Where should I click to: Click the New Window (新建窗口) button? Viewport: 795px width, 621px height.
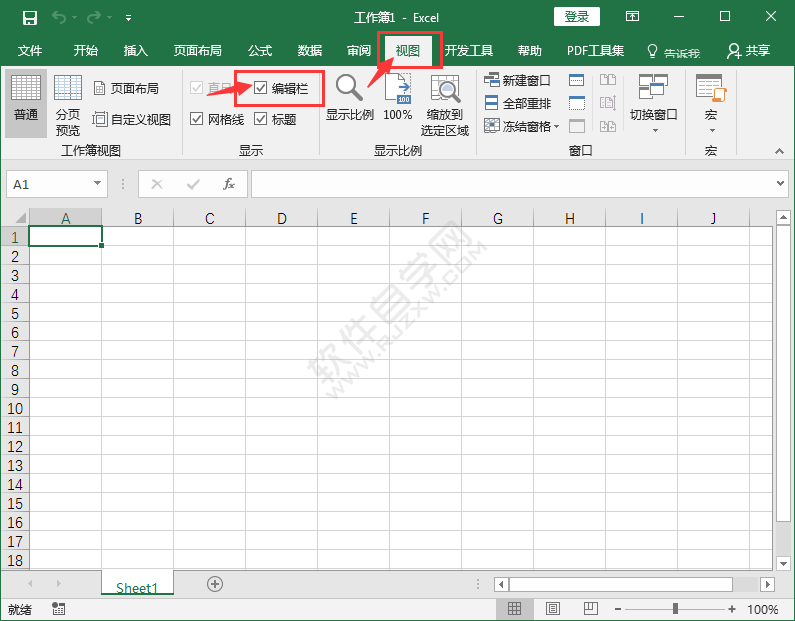(517, 80)
